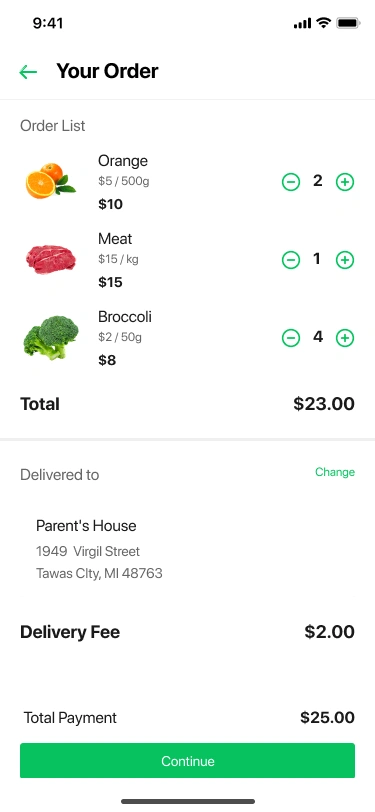Reduce Meat quantity using minus icon
The width and height of the screenshot is (375, 812).
click(291, 260)
